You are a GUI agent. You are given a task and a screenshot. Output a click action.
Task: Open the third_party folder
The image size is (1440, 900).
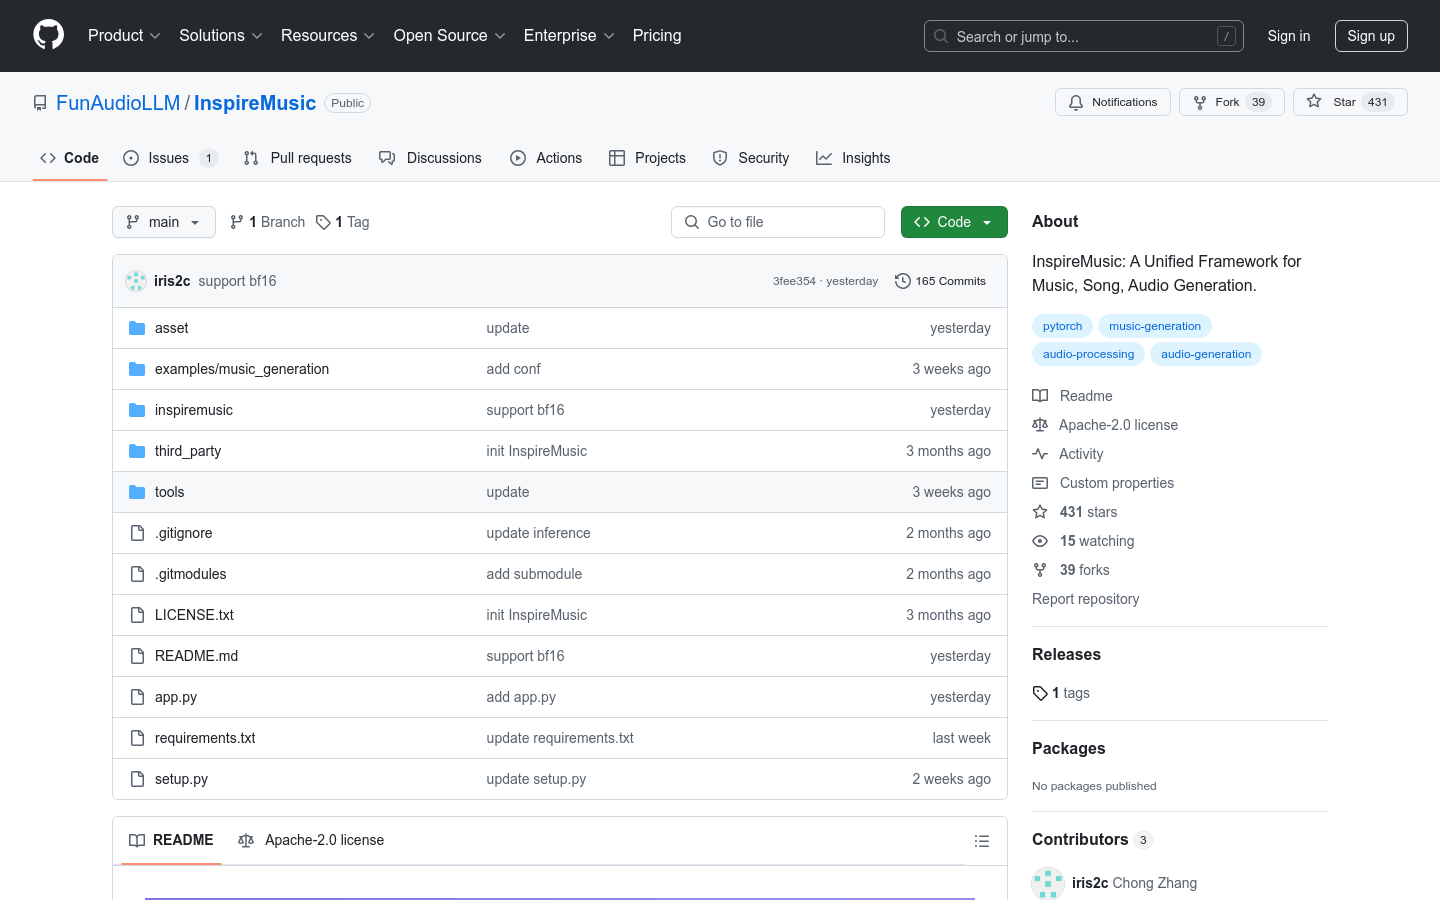pos(188,451)
